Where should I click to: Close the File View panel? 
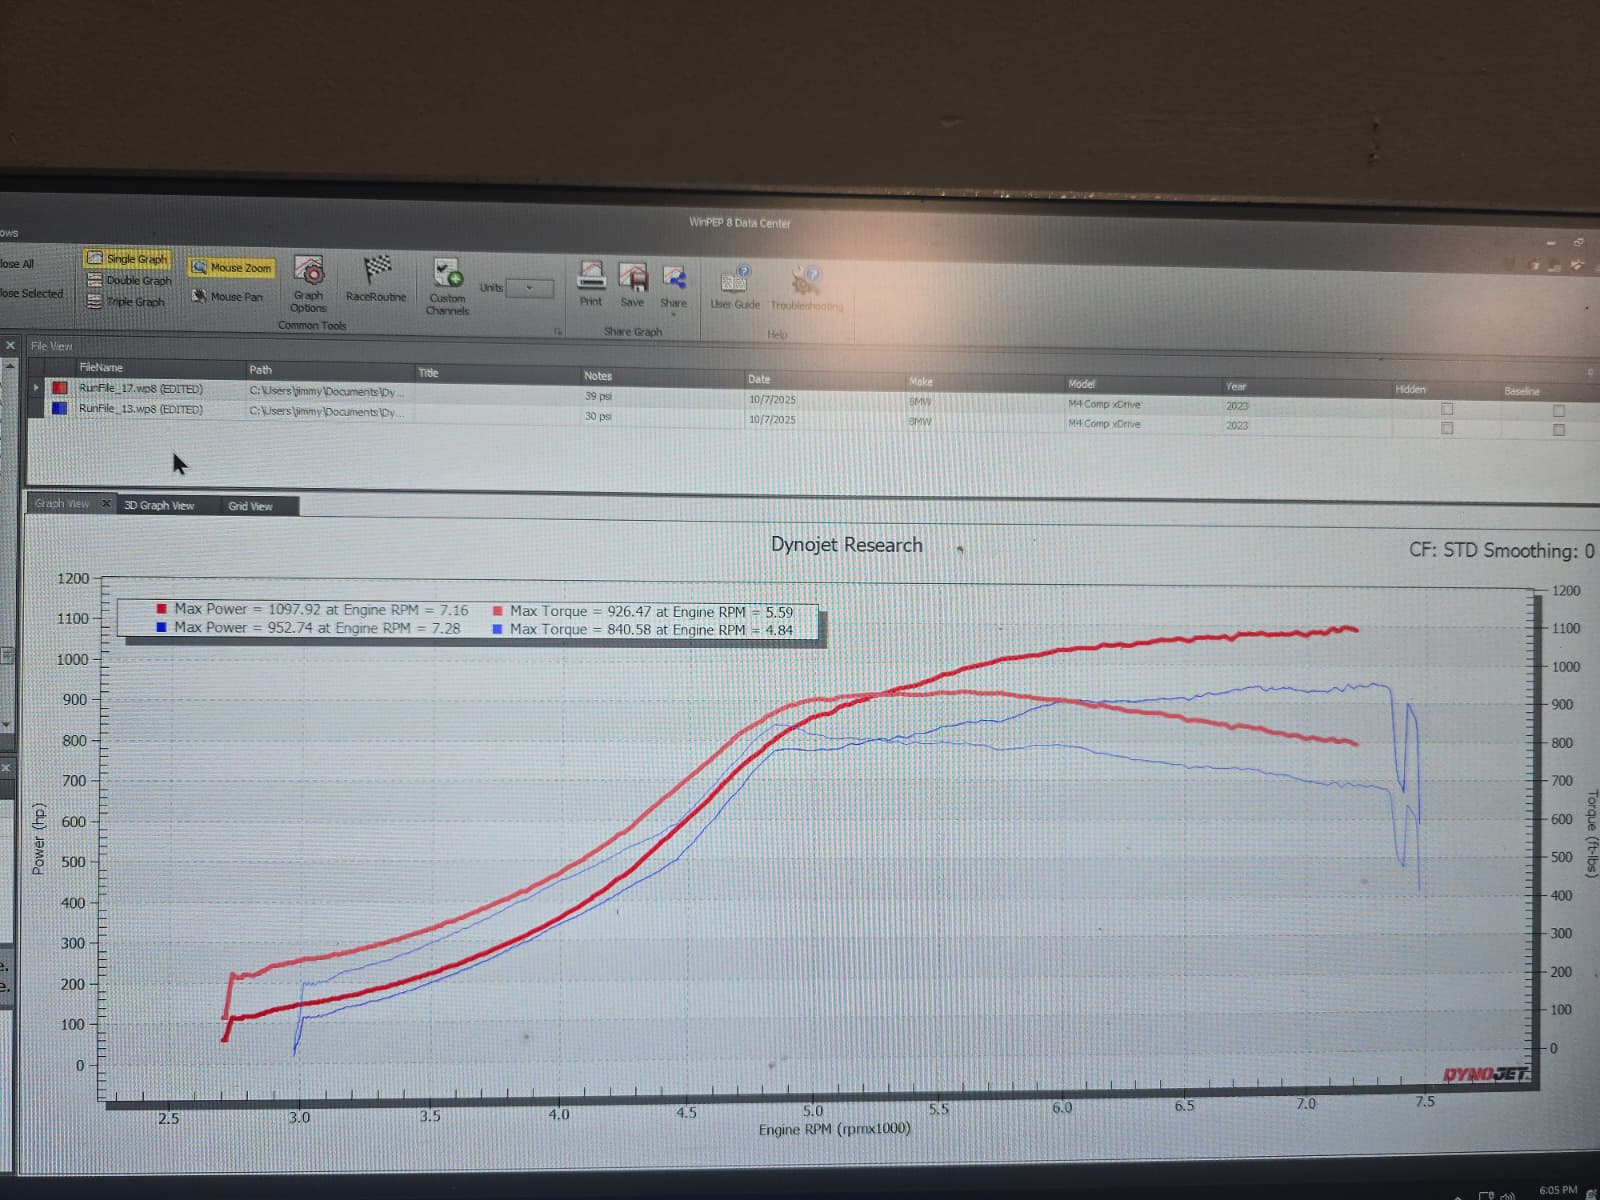[10, 345]
